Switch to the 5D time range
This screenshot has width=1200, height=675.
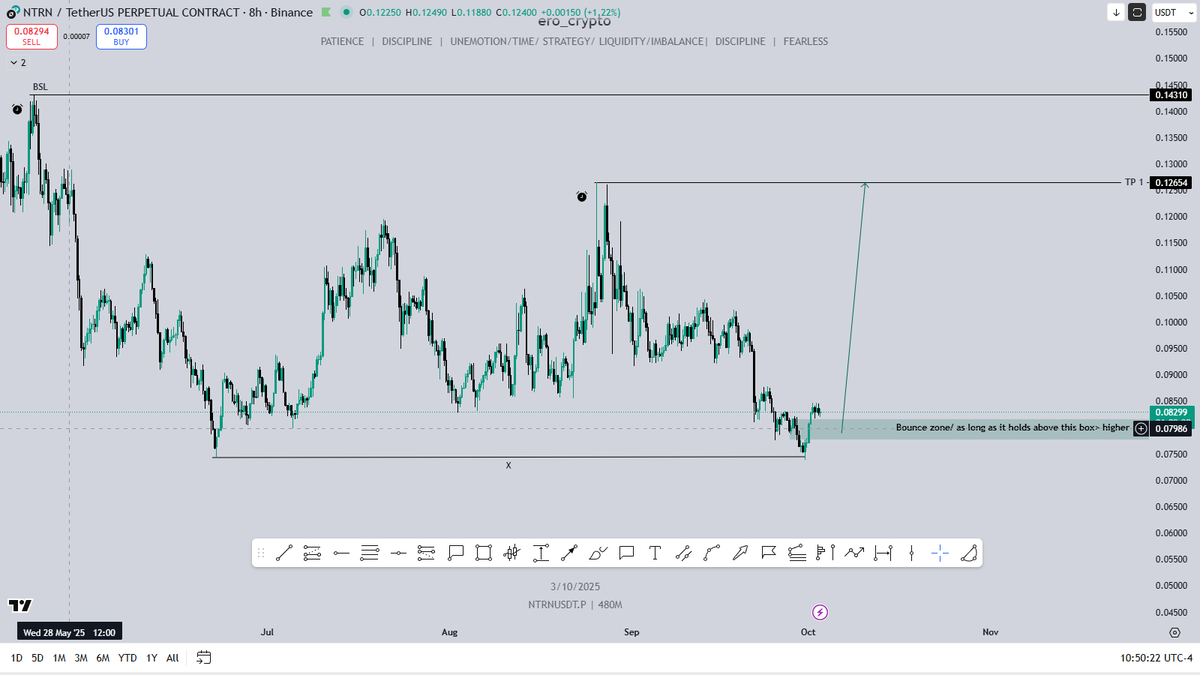coord(38,657)
